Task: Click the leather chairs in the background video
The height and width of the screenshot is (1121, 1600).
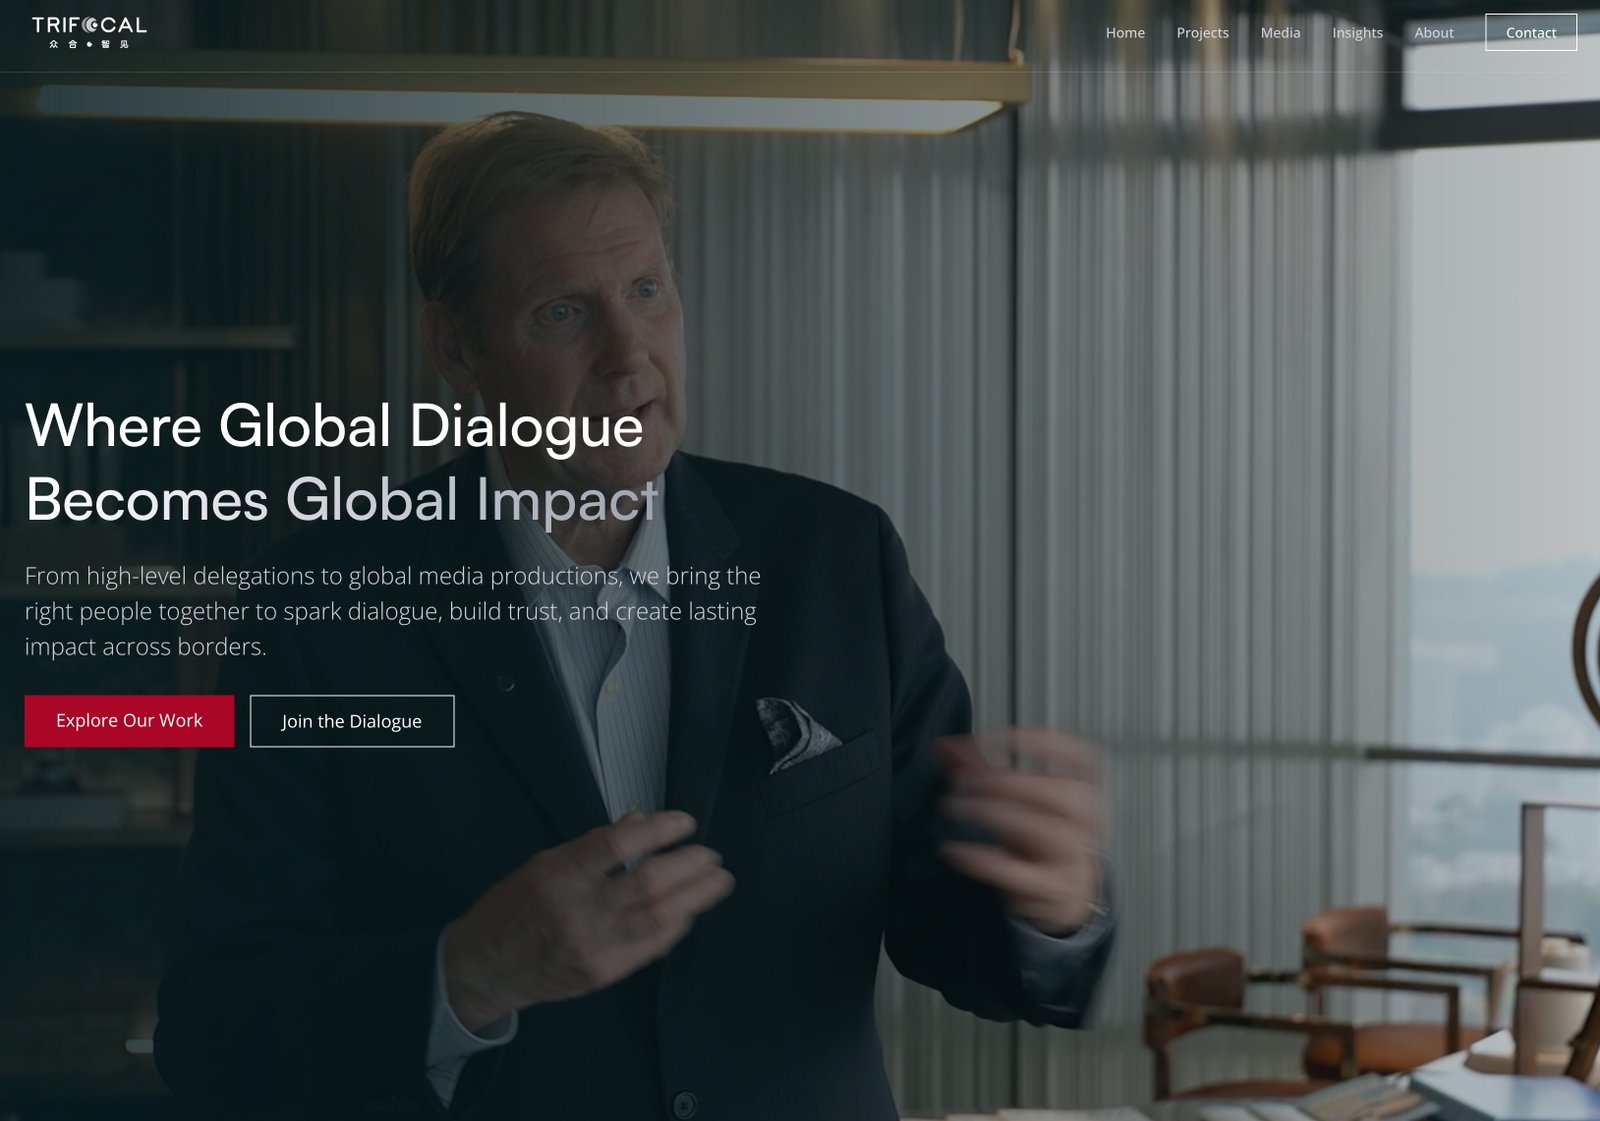Action: pyautogui.click(x=1330, y=1000)
